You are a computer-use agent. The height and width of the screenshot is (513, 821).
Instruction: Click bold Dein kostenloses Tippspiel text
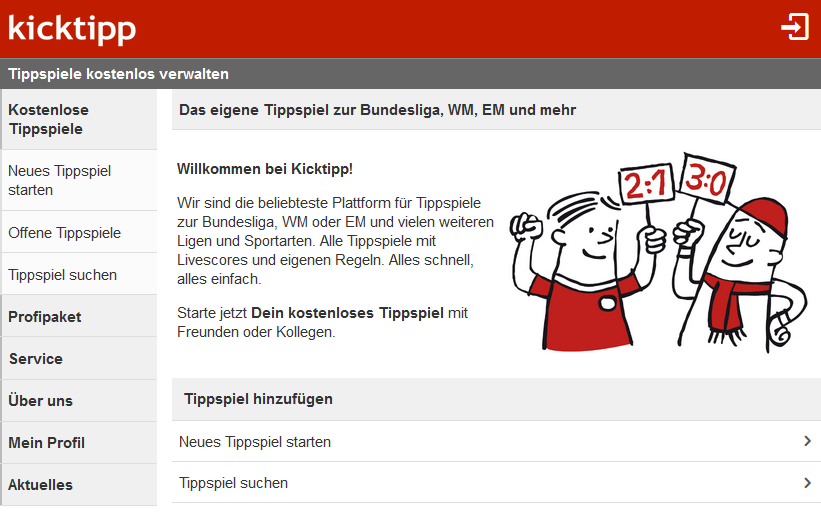tap(348, 313)
